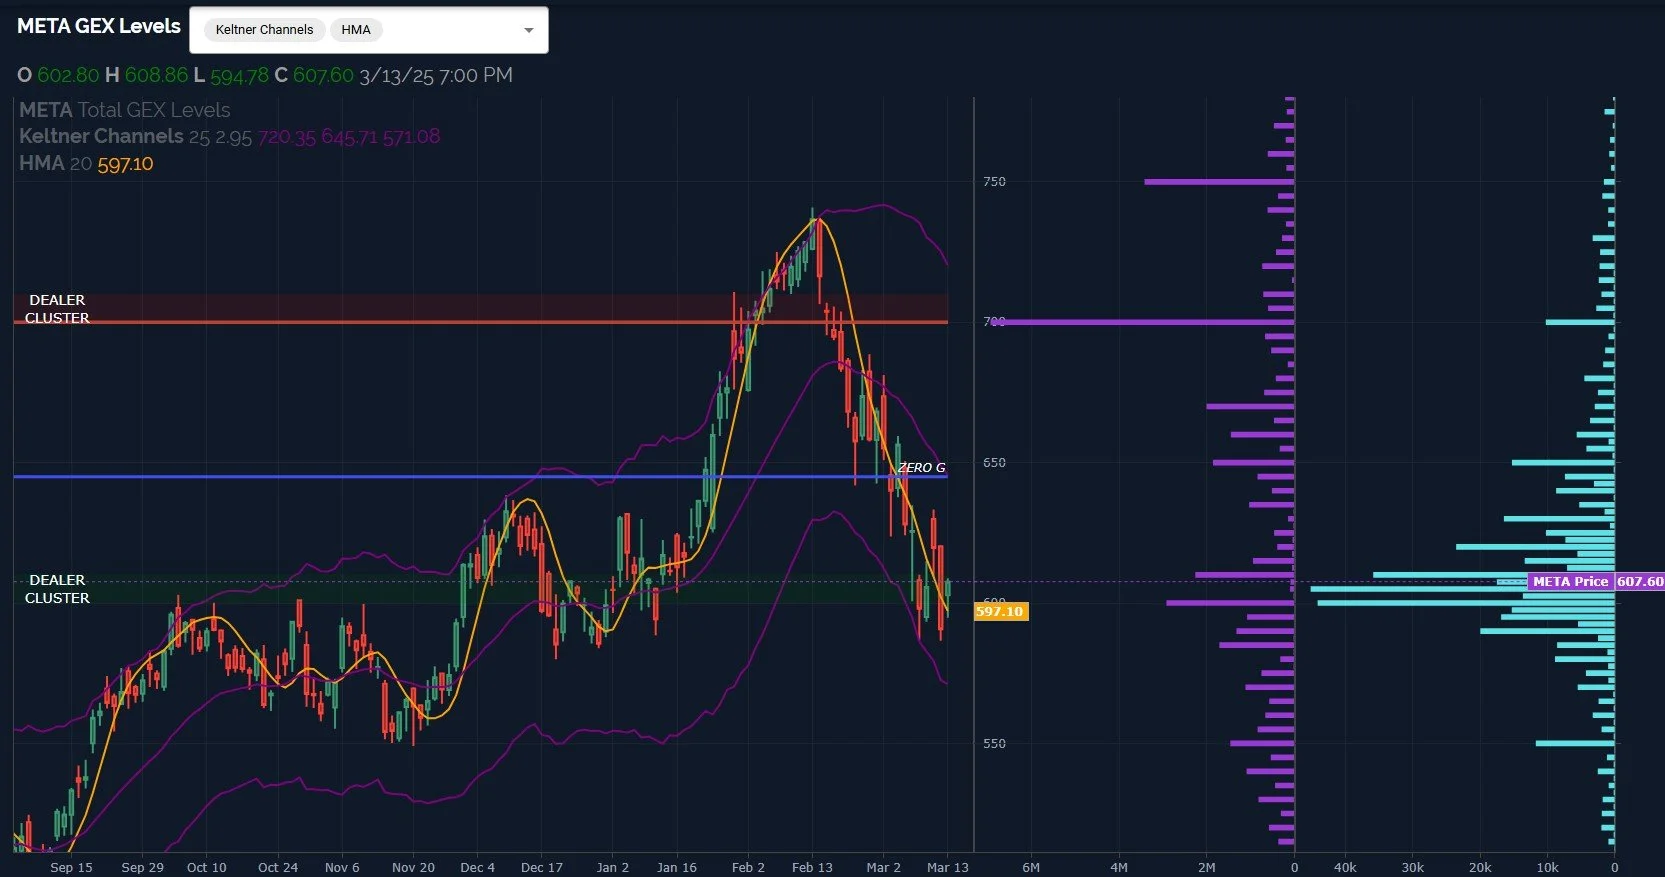The image size is (1665, 877).
Task: Click the orange 597.10 HMA price tag
Action: click(1000, 611)
